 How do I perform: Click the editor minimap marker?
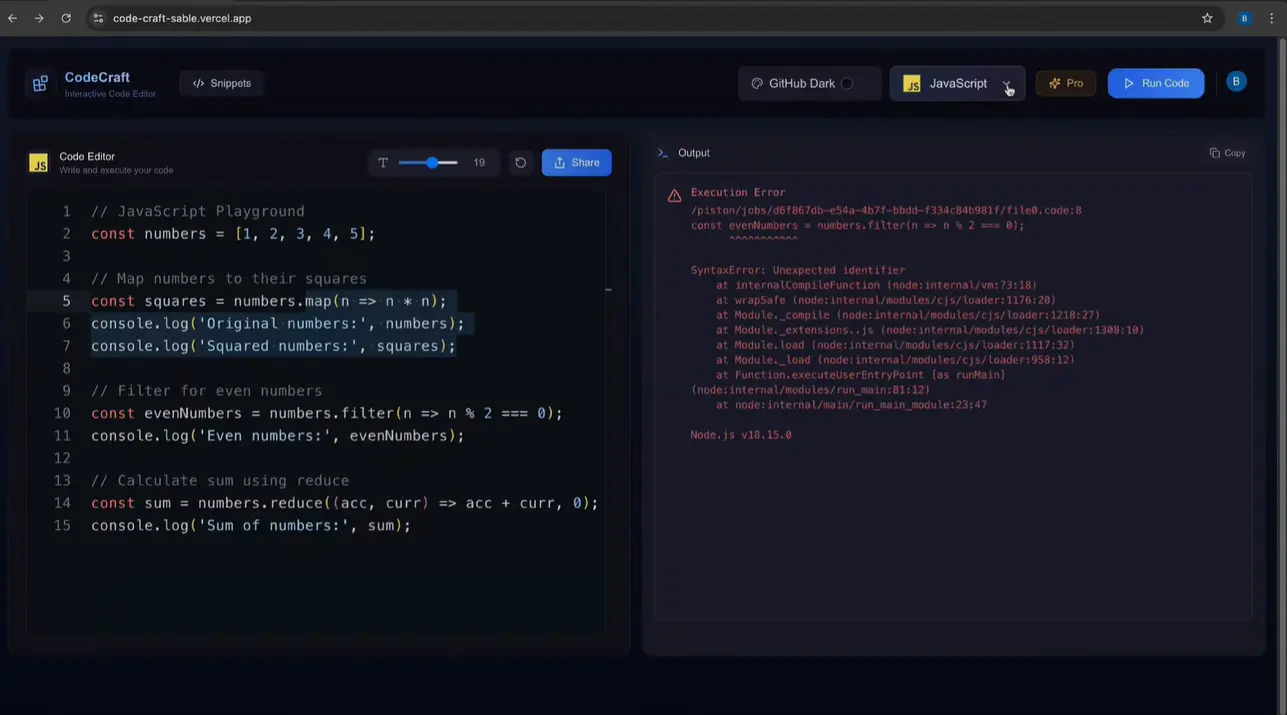(x=608, y=290)
